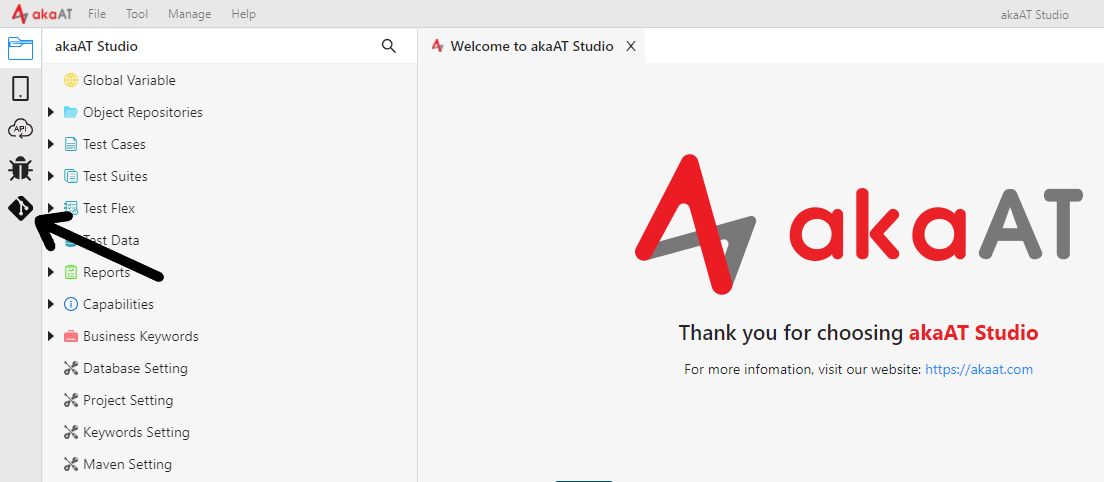
Task: Click the Keywords Setting tools icon
Action: pyautogui.click(x=70, y=432)
